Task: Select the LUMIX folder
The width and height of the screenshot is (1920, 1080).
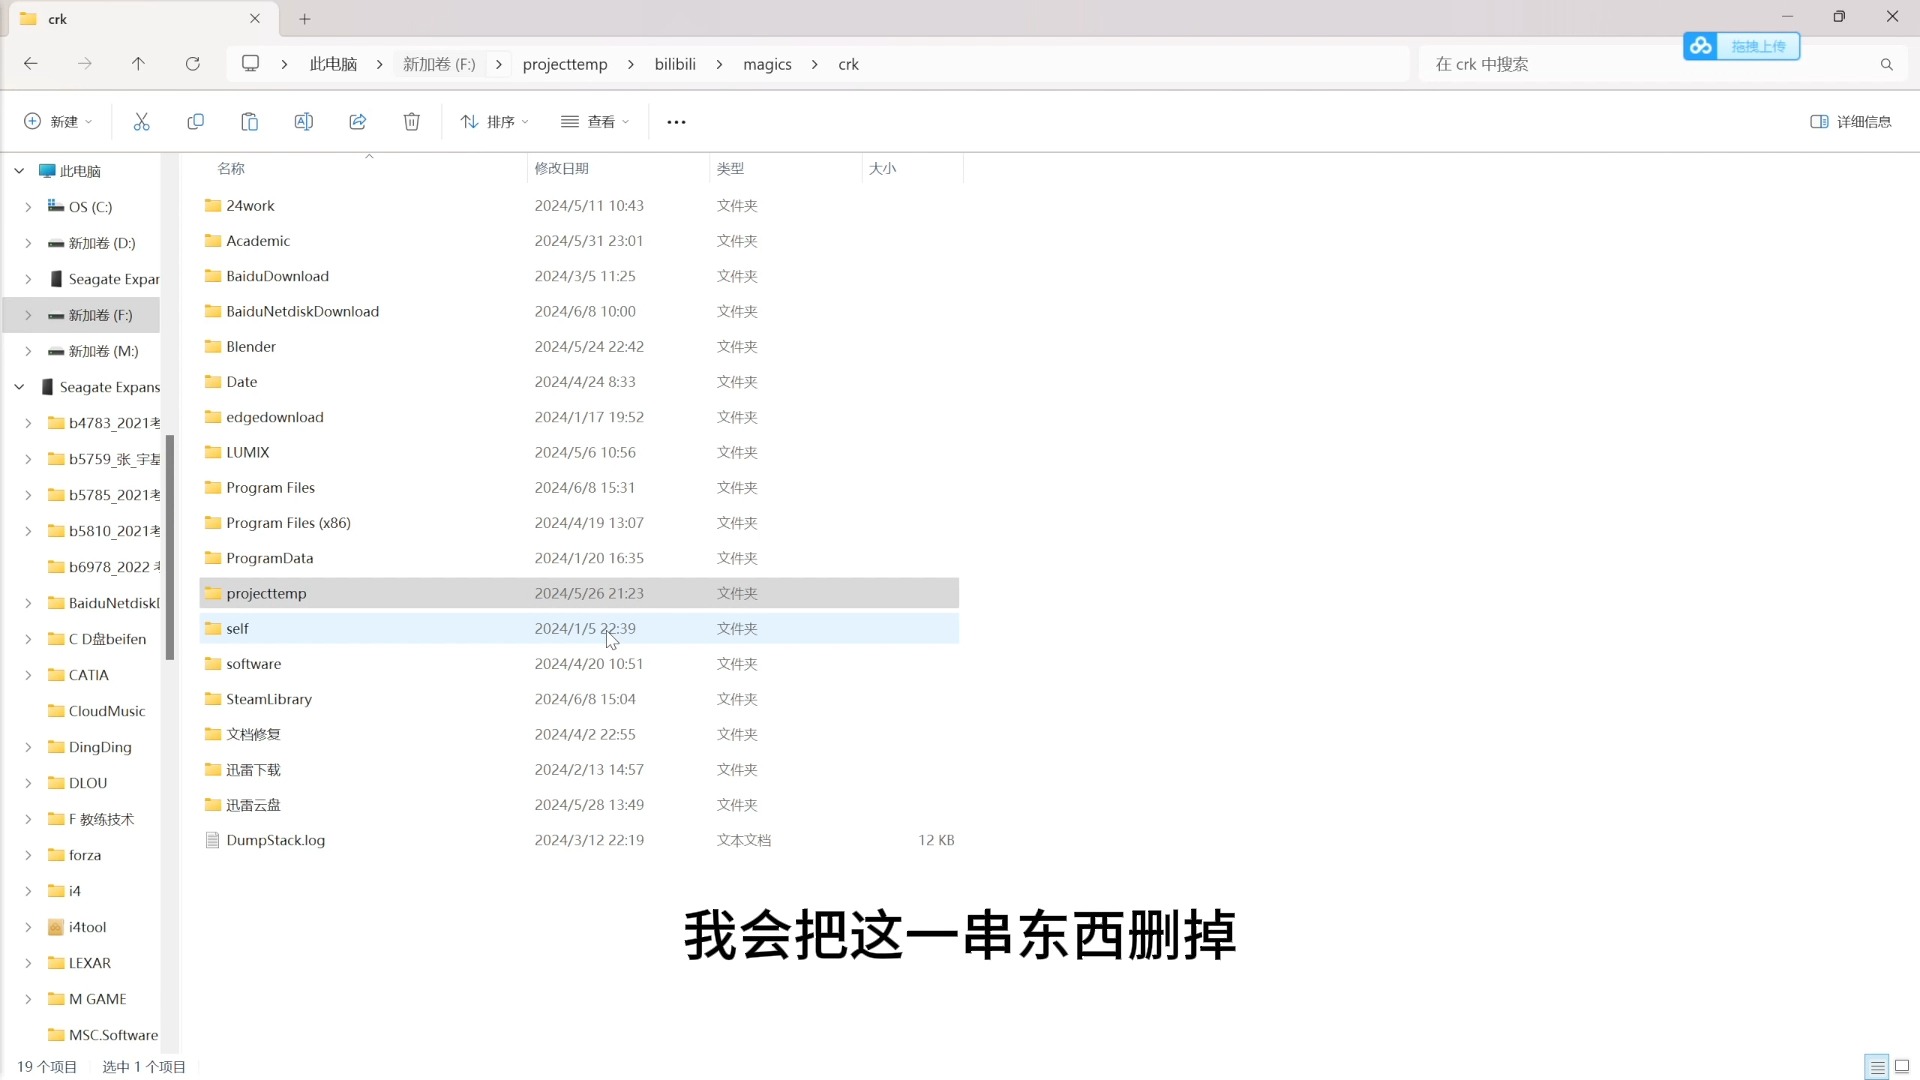Action: tap(579, 452)
